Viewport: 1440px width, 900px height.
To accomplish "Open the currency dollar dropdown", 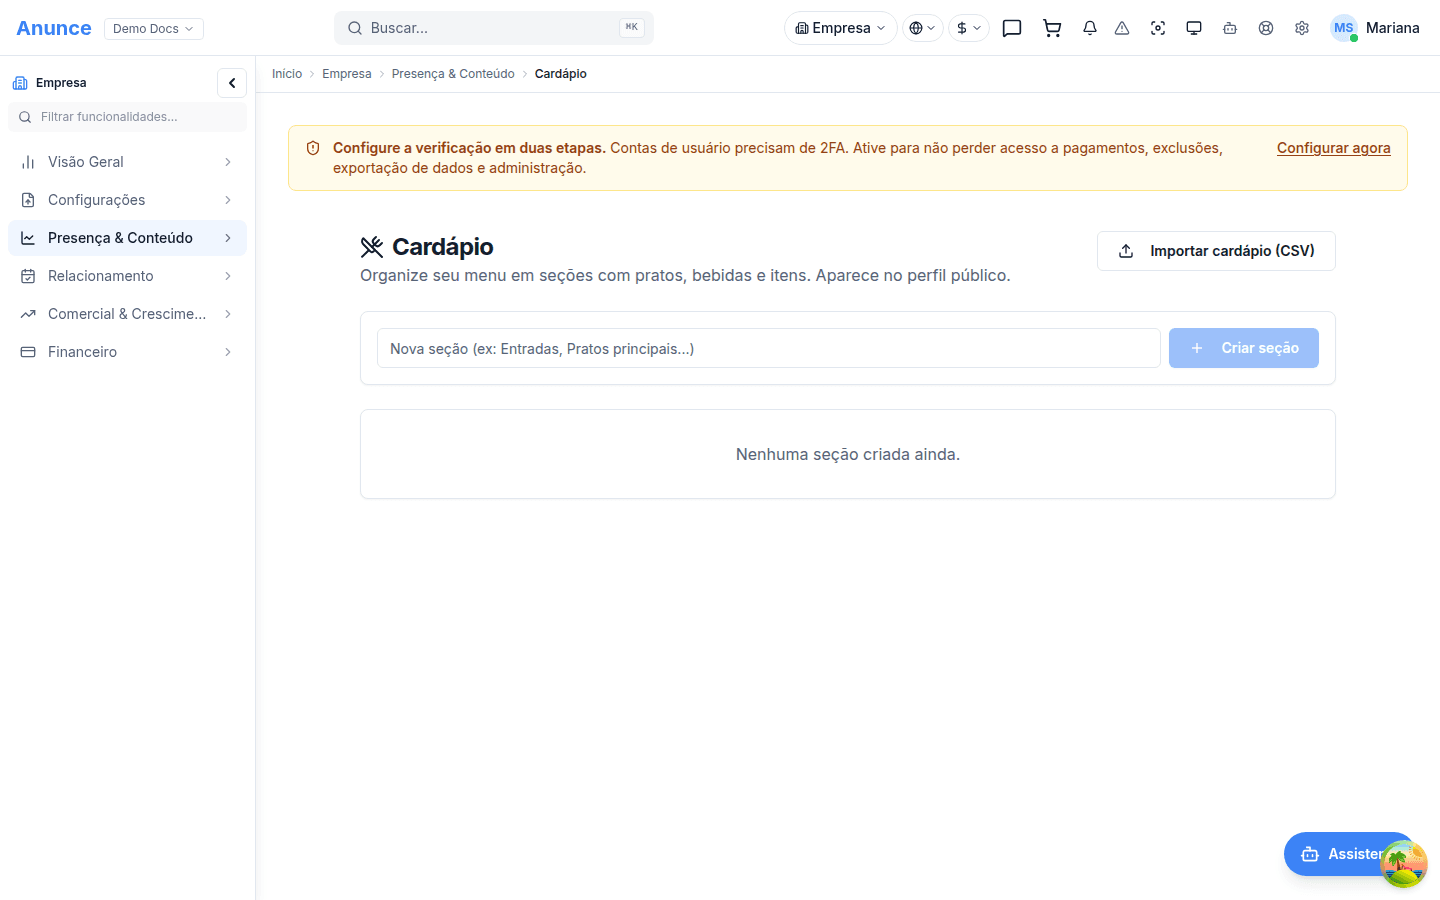I will point(969,28).
